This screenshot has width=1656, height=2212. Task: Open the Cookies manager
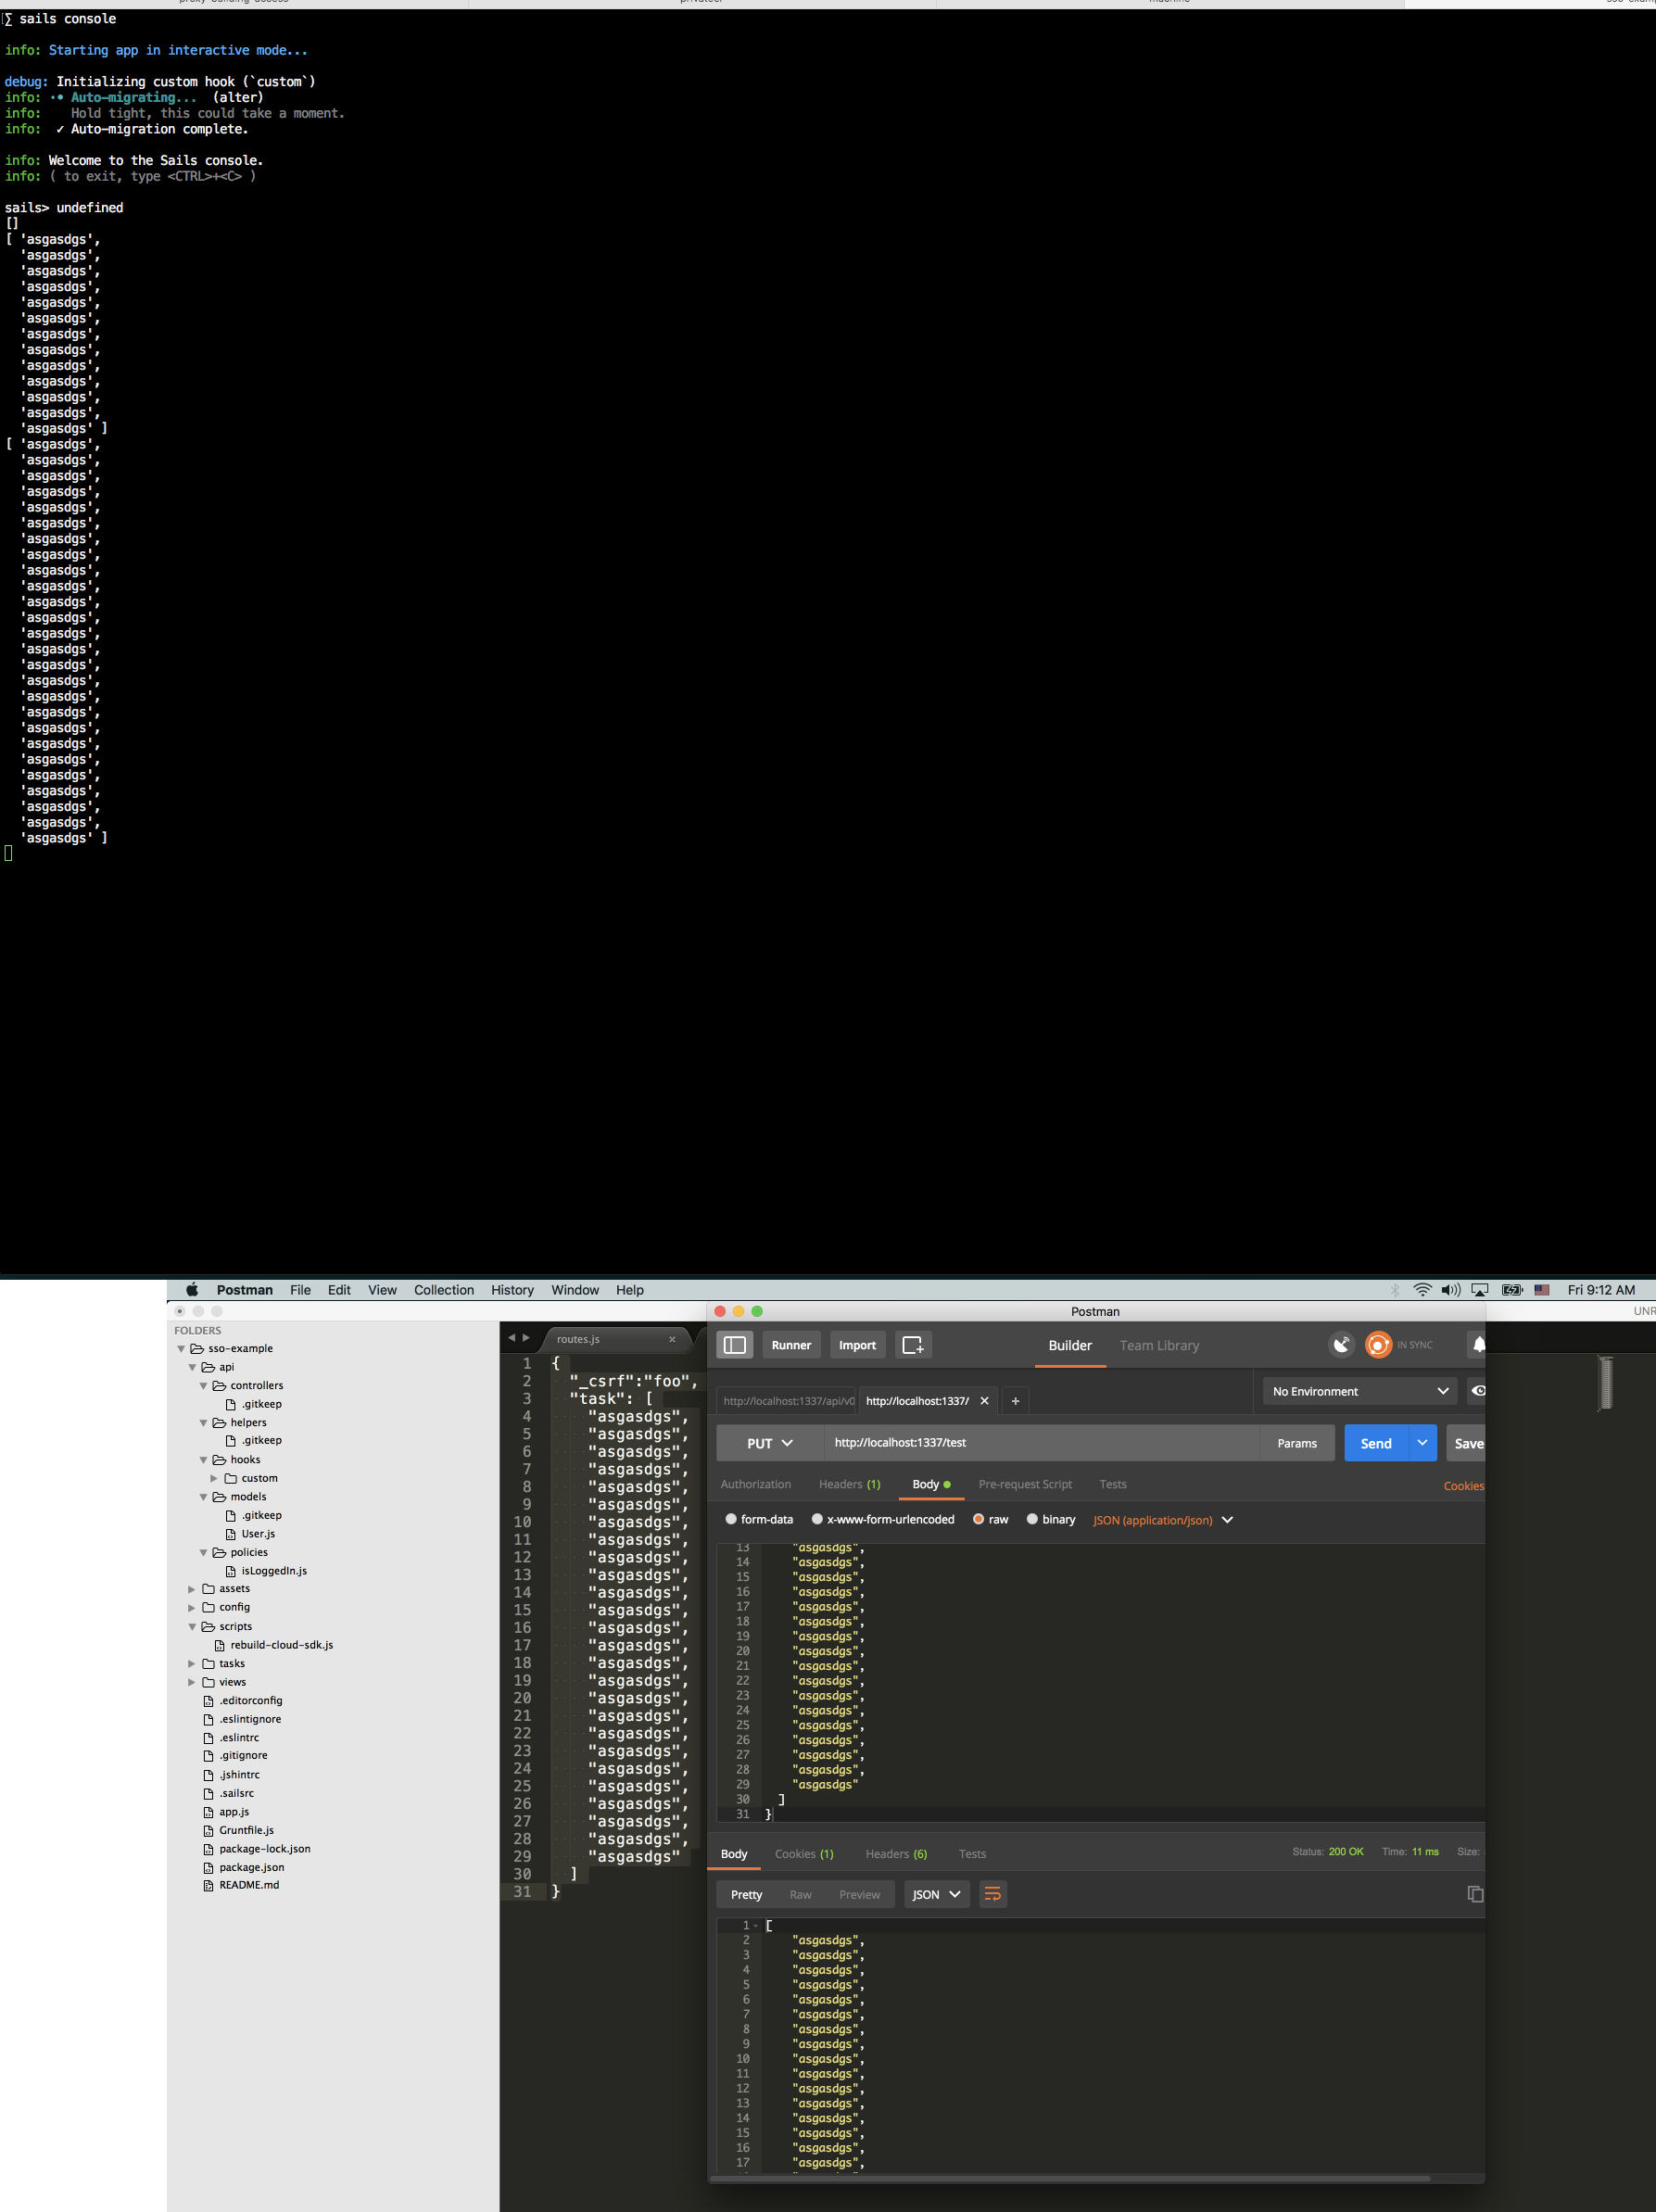pos(1463,1486)
